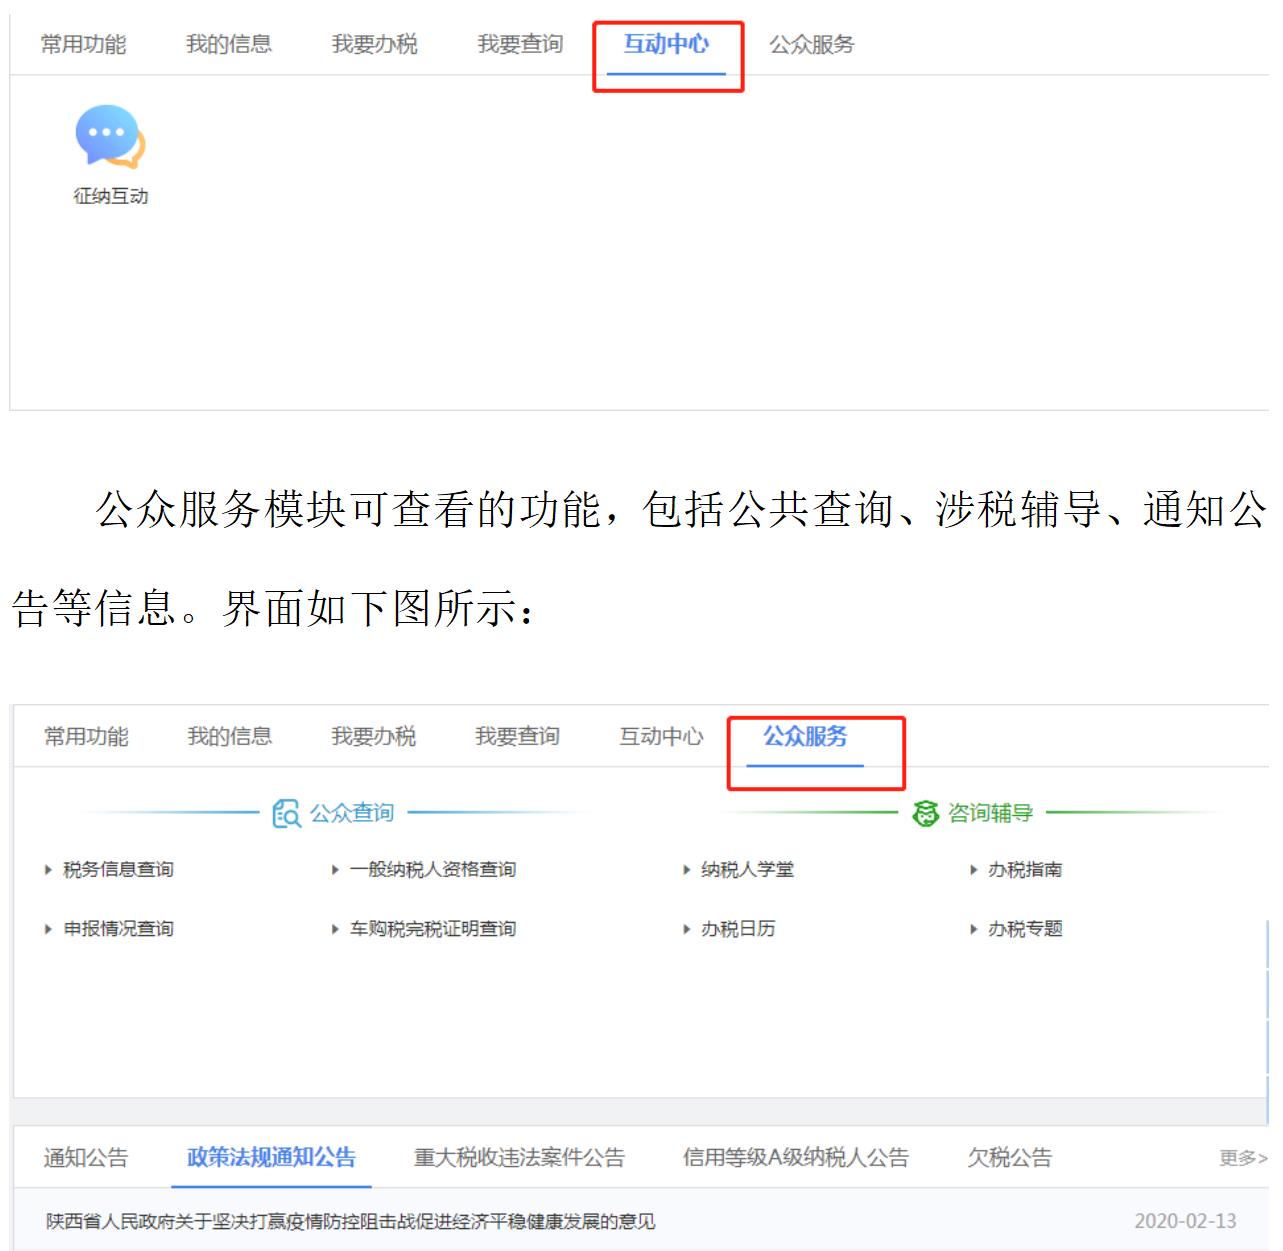
Task: Open 税务信息查询 link
Action: coord(118,870)
